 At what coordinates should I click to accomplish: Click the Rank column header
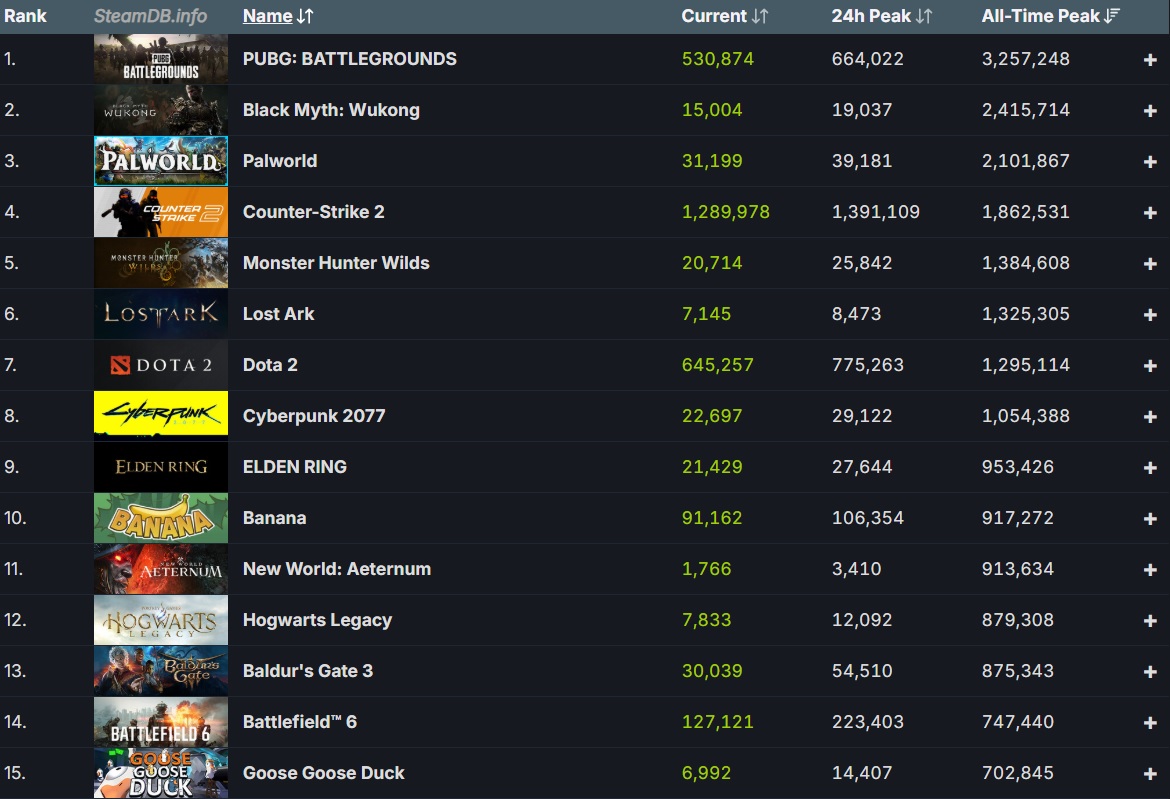pyautogui.click(x=25, y=16)
